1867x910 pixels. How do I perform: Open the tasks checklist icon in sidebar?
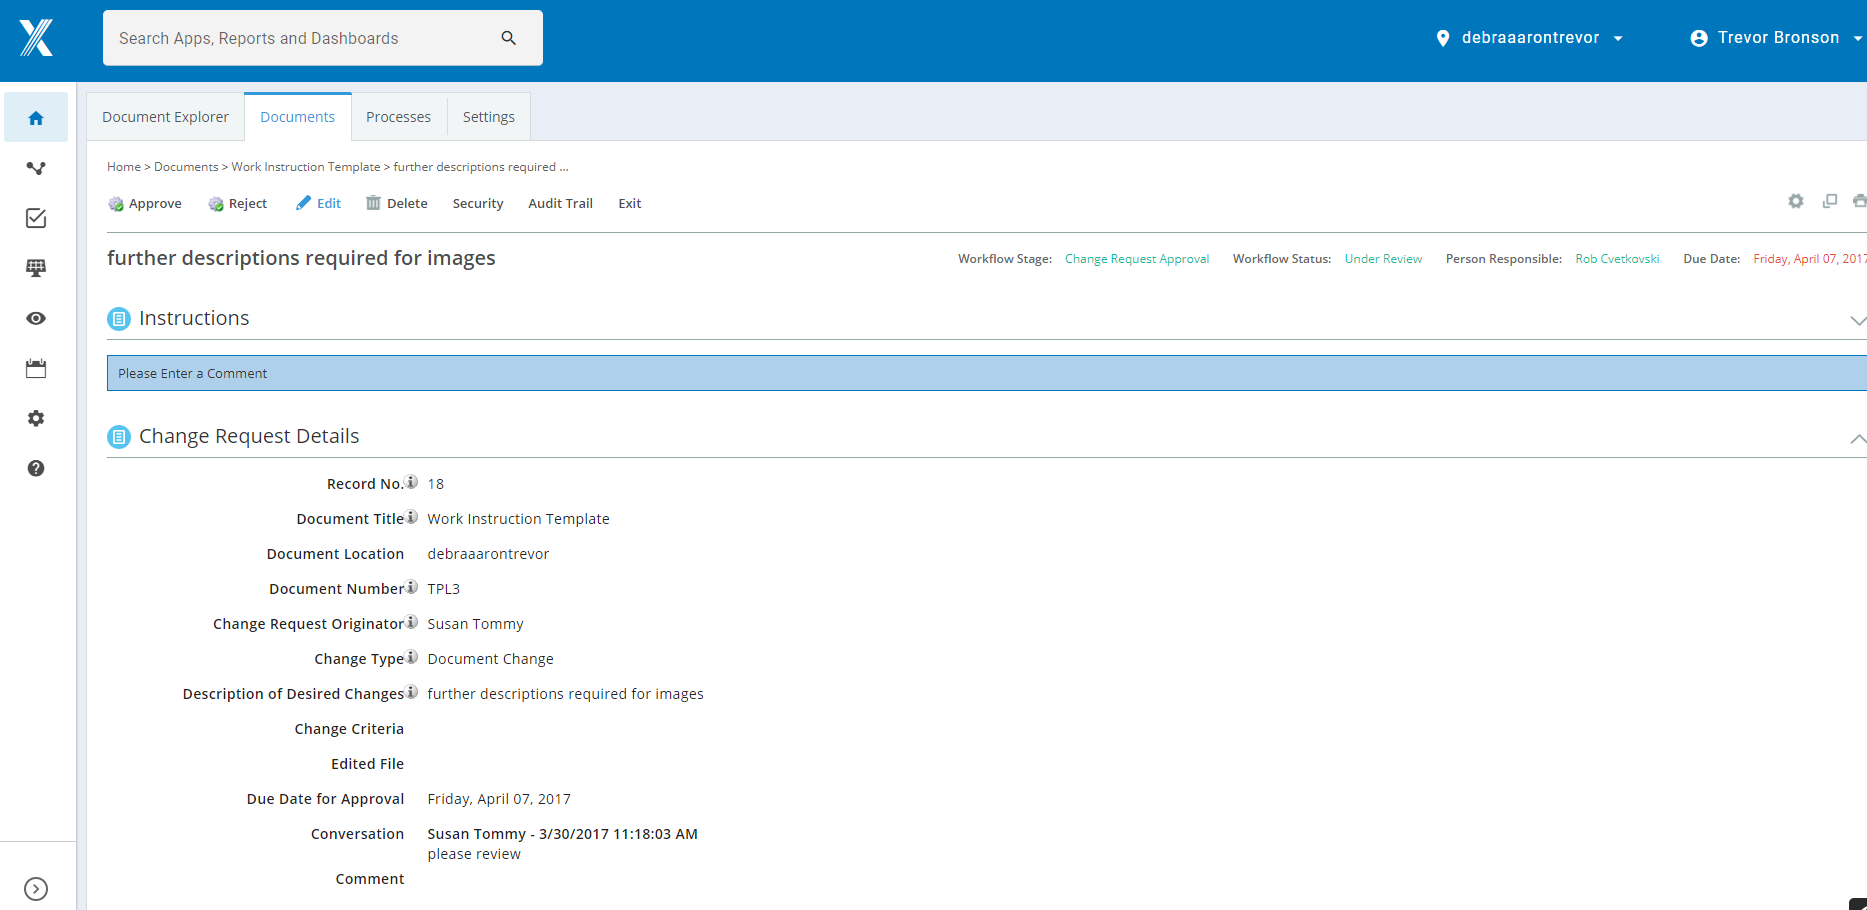pos(36,217)
